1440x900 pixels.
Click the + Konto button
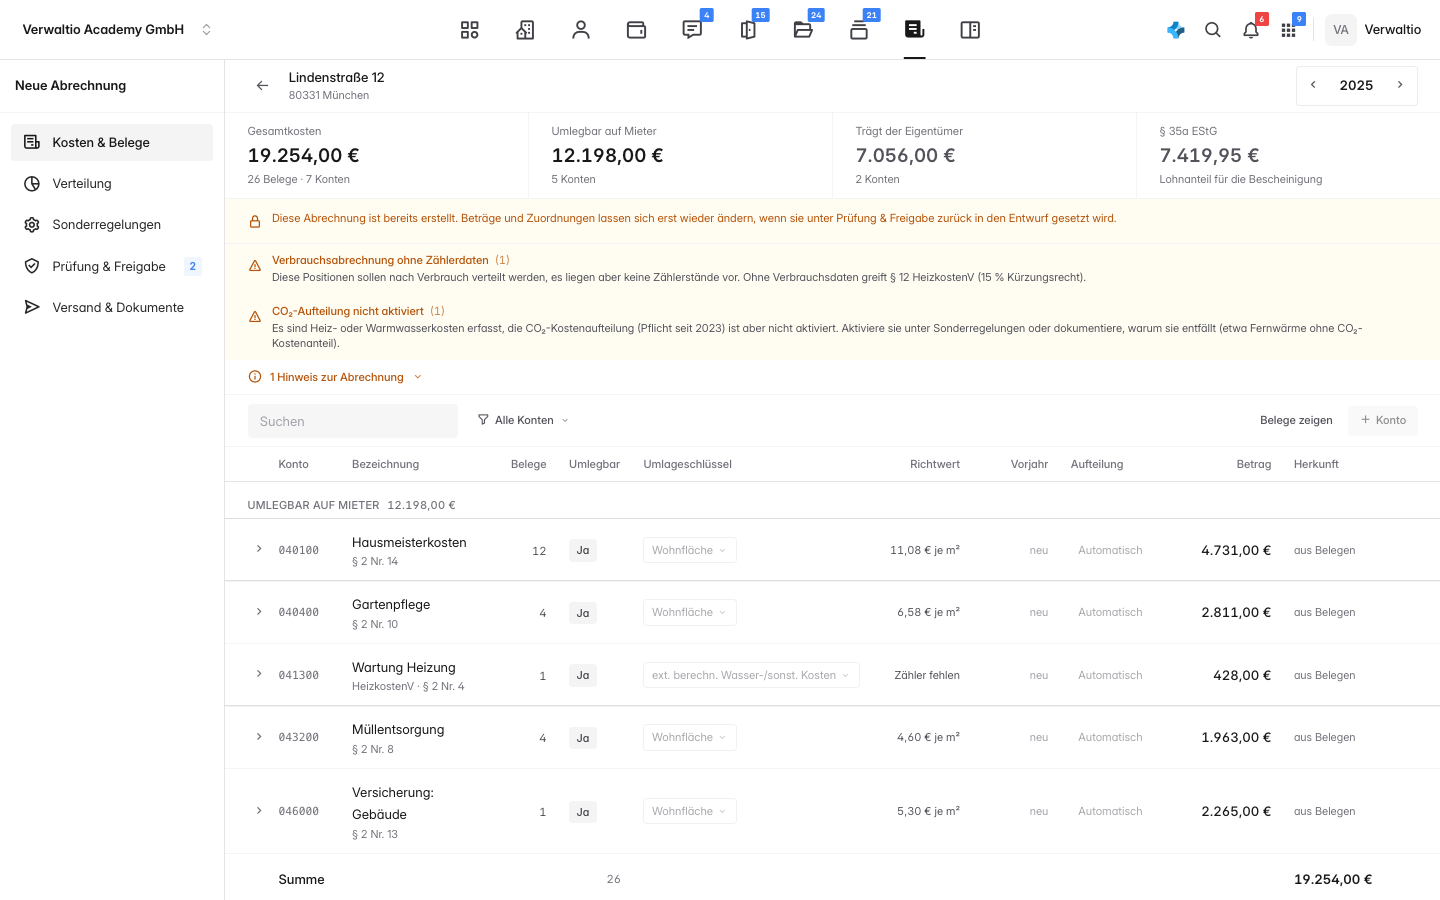[x=1383, y=420]
